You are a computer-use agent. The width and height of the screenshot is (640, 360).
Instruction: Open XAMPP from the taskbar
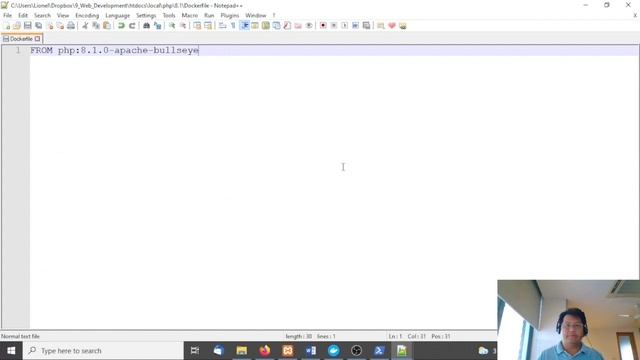click(x=288, y=351)
